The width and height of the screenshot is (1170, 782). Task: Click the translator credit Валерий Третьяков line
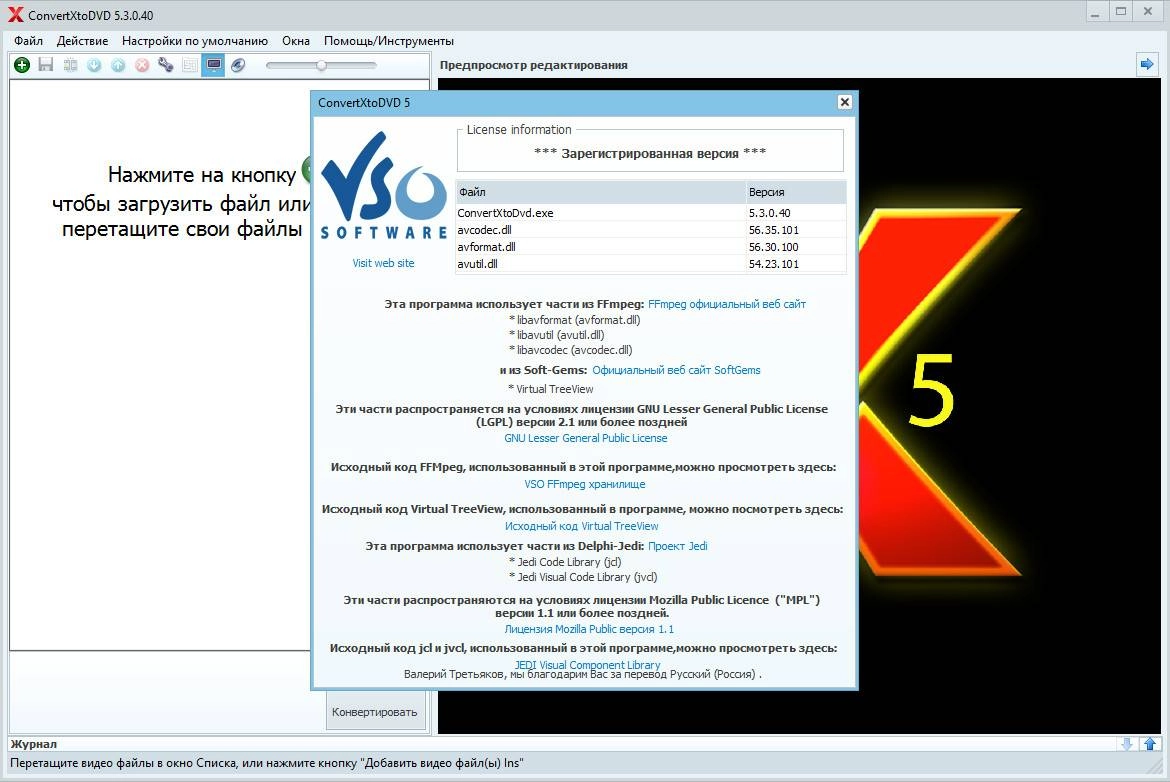[x=583, y=674]
